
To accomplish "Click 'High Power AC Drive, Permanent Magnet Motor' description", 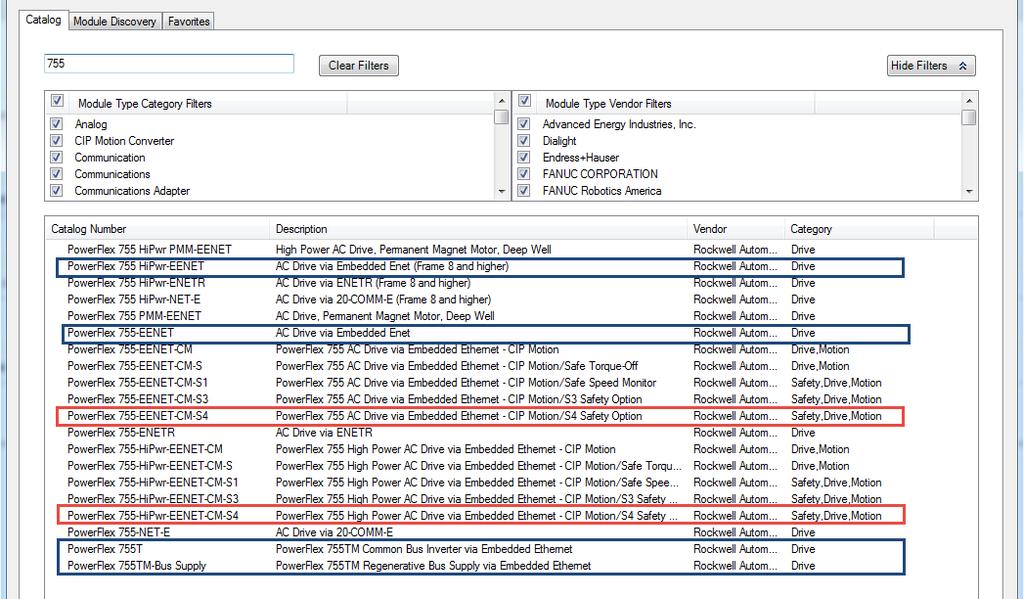I will [413, 250].
